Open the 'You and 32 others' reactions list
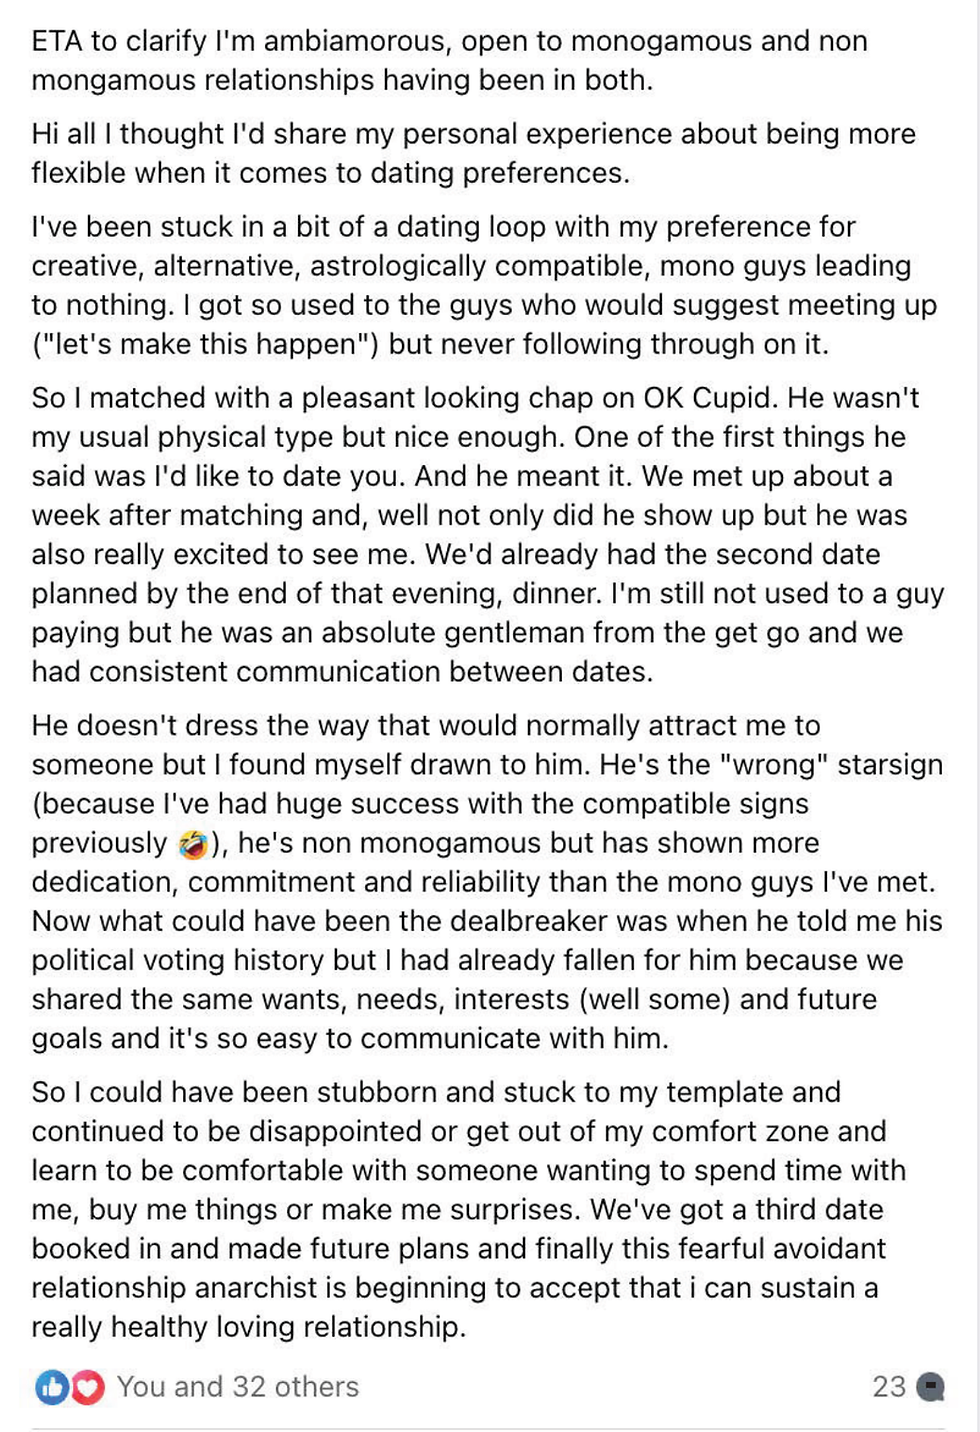Screen dimensions: 980x1432 coord(238,1387)
